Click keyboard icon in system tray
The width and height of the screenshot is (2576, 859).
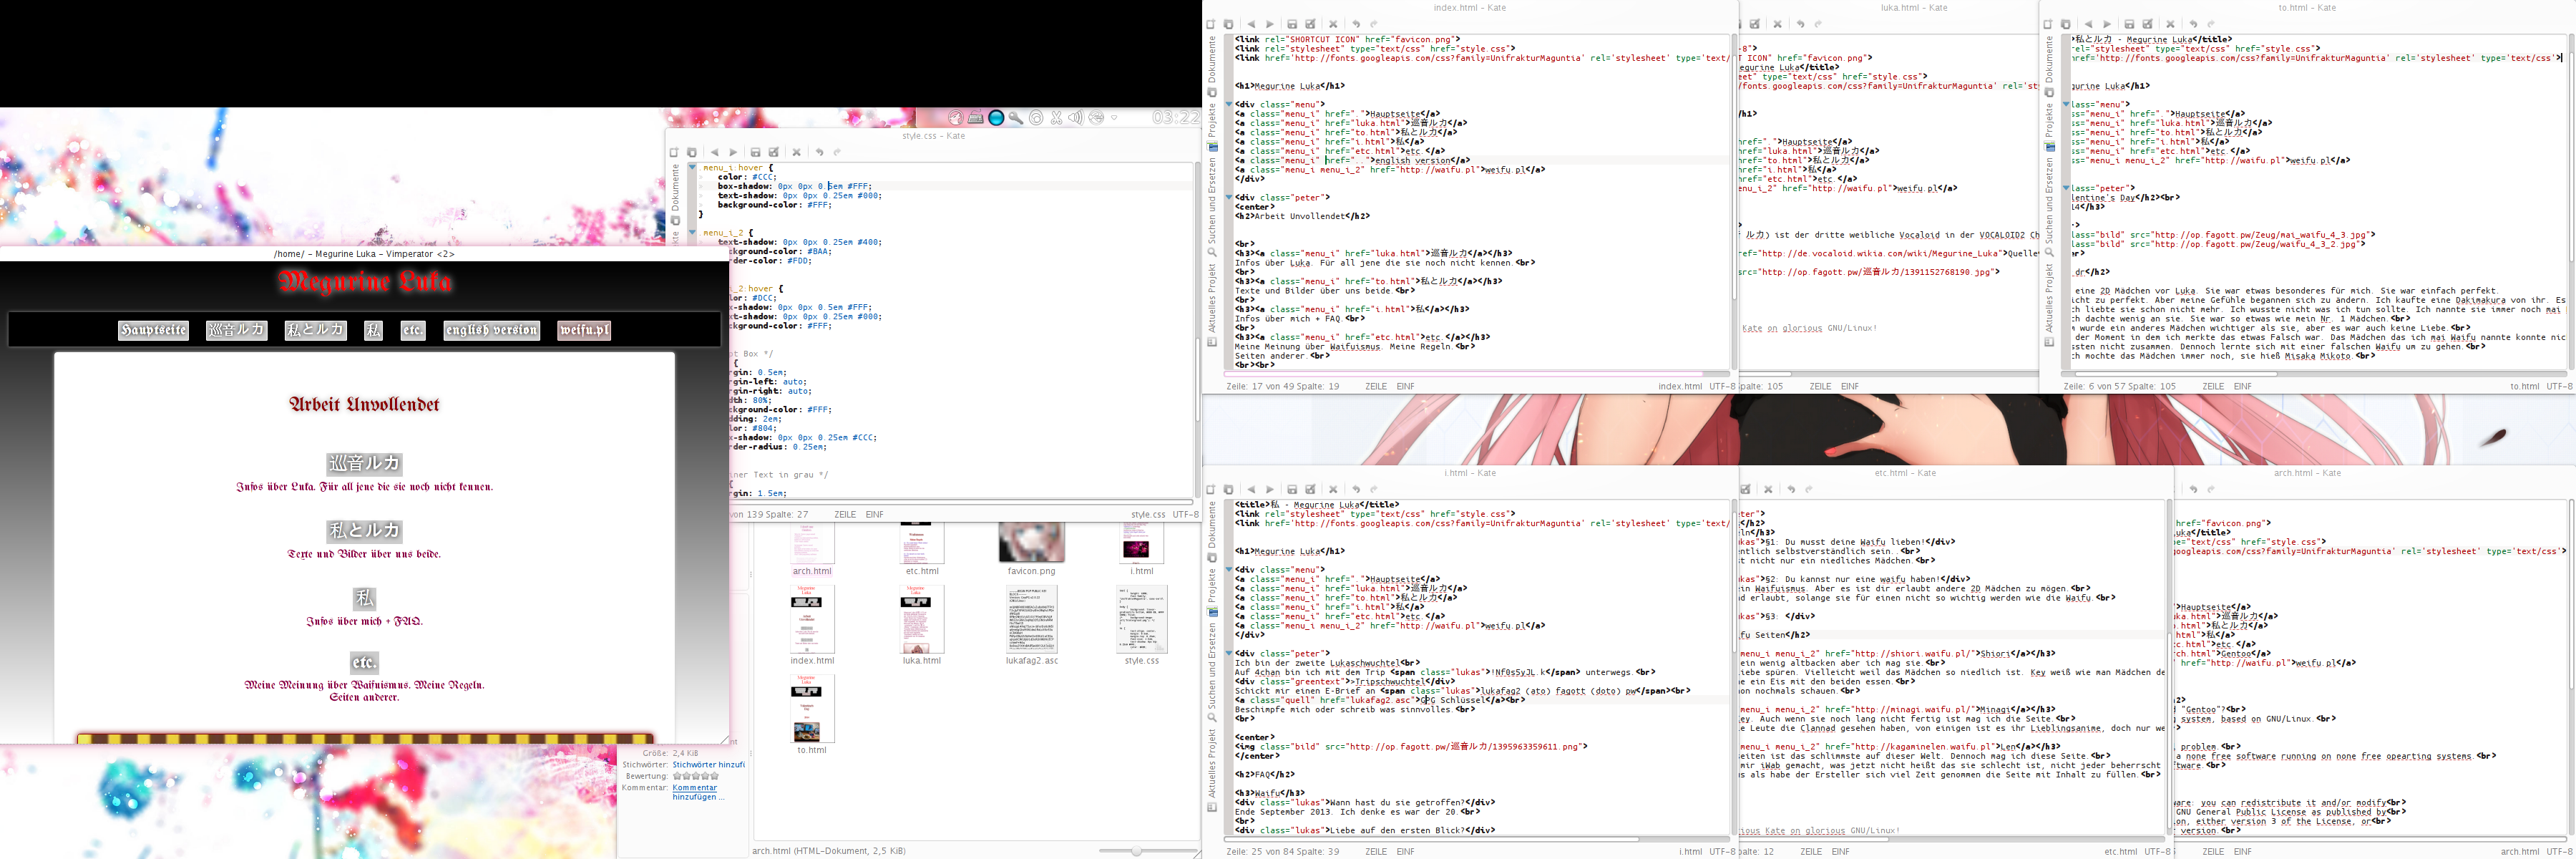(x=975, y=118)
